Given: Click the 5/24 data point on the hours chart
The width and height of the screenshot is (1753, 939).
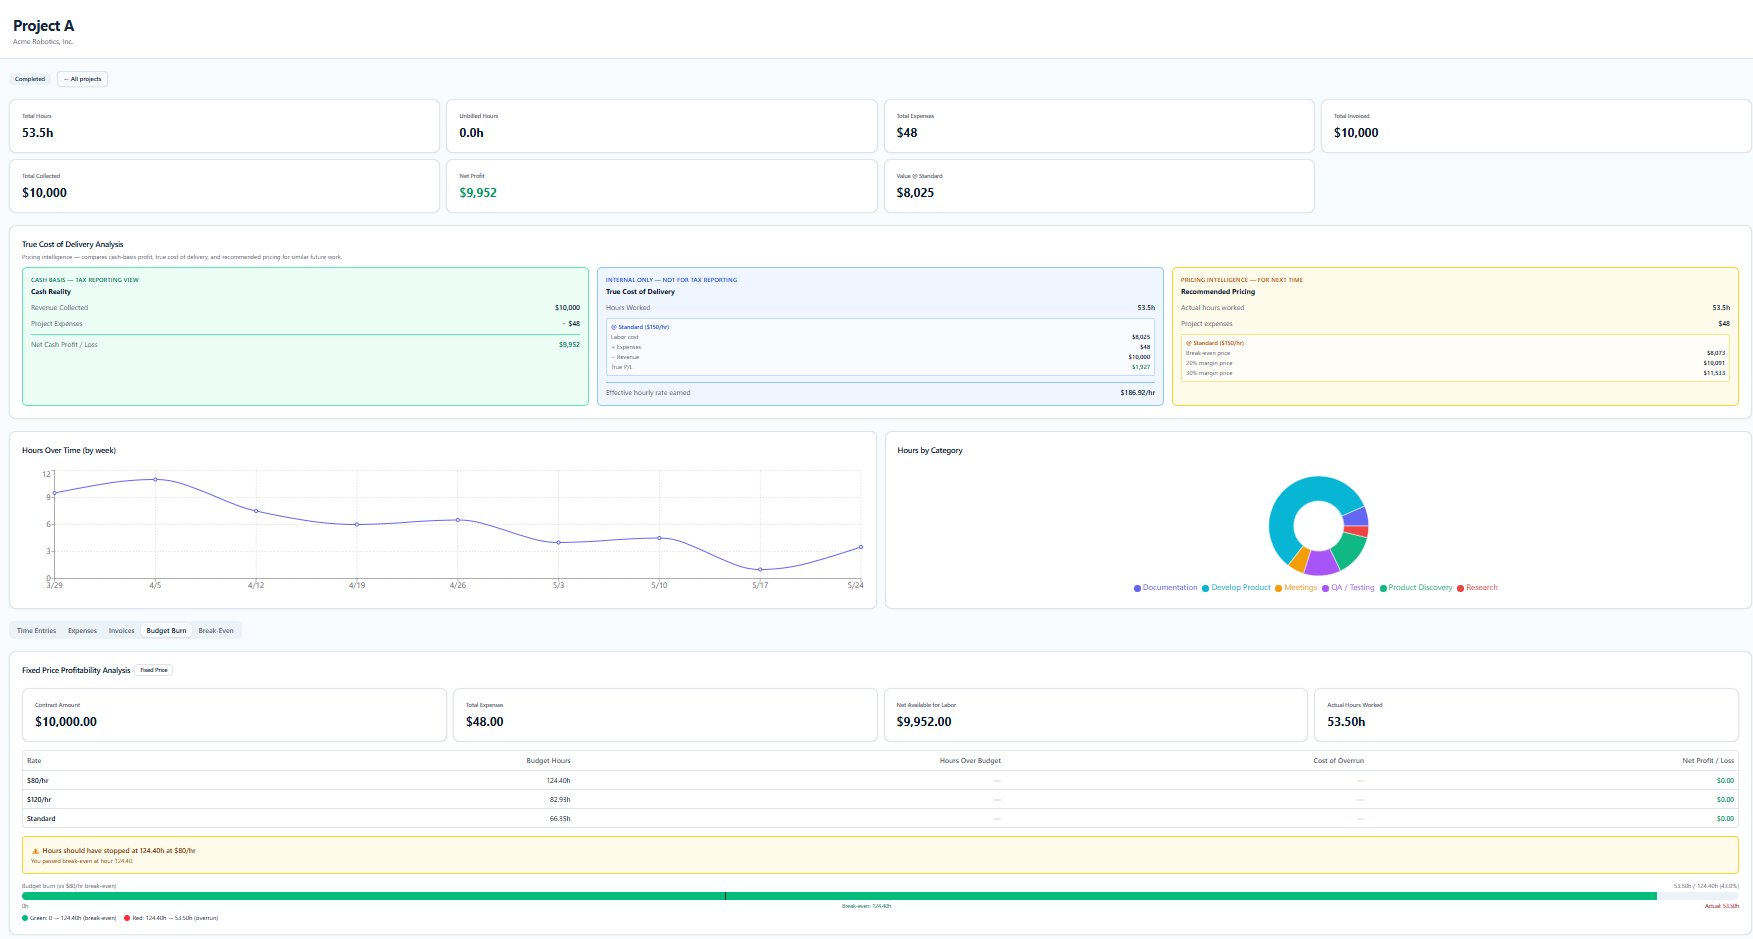Looking at the screenshot, I should pos(861,547).
